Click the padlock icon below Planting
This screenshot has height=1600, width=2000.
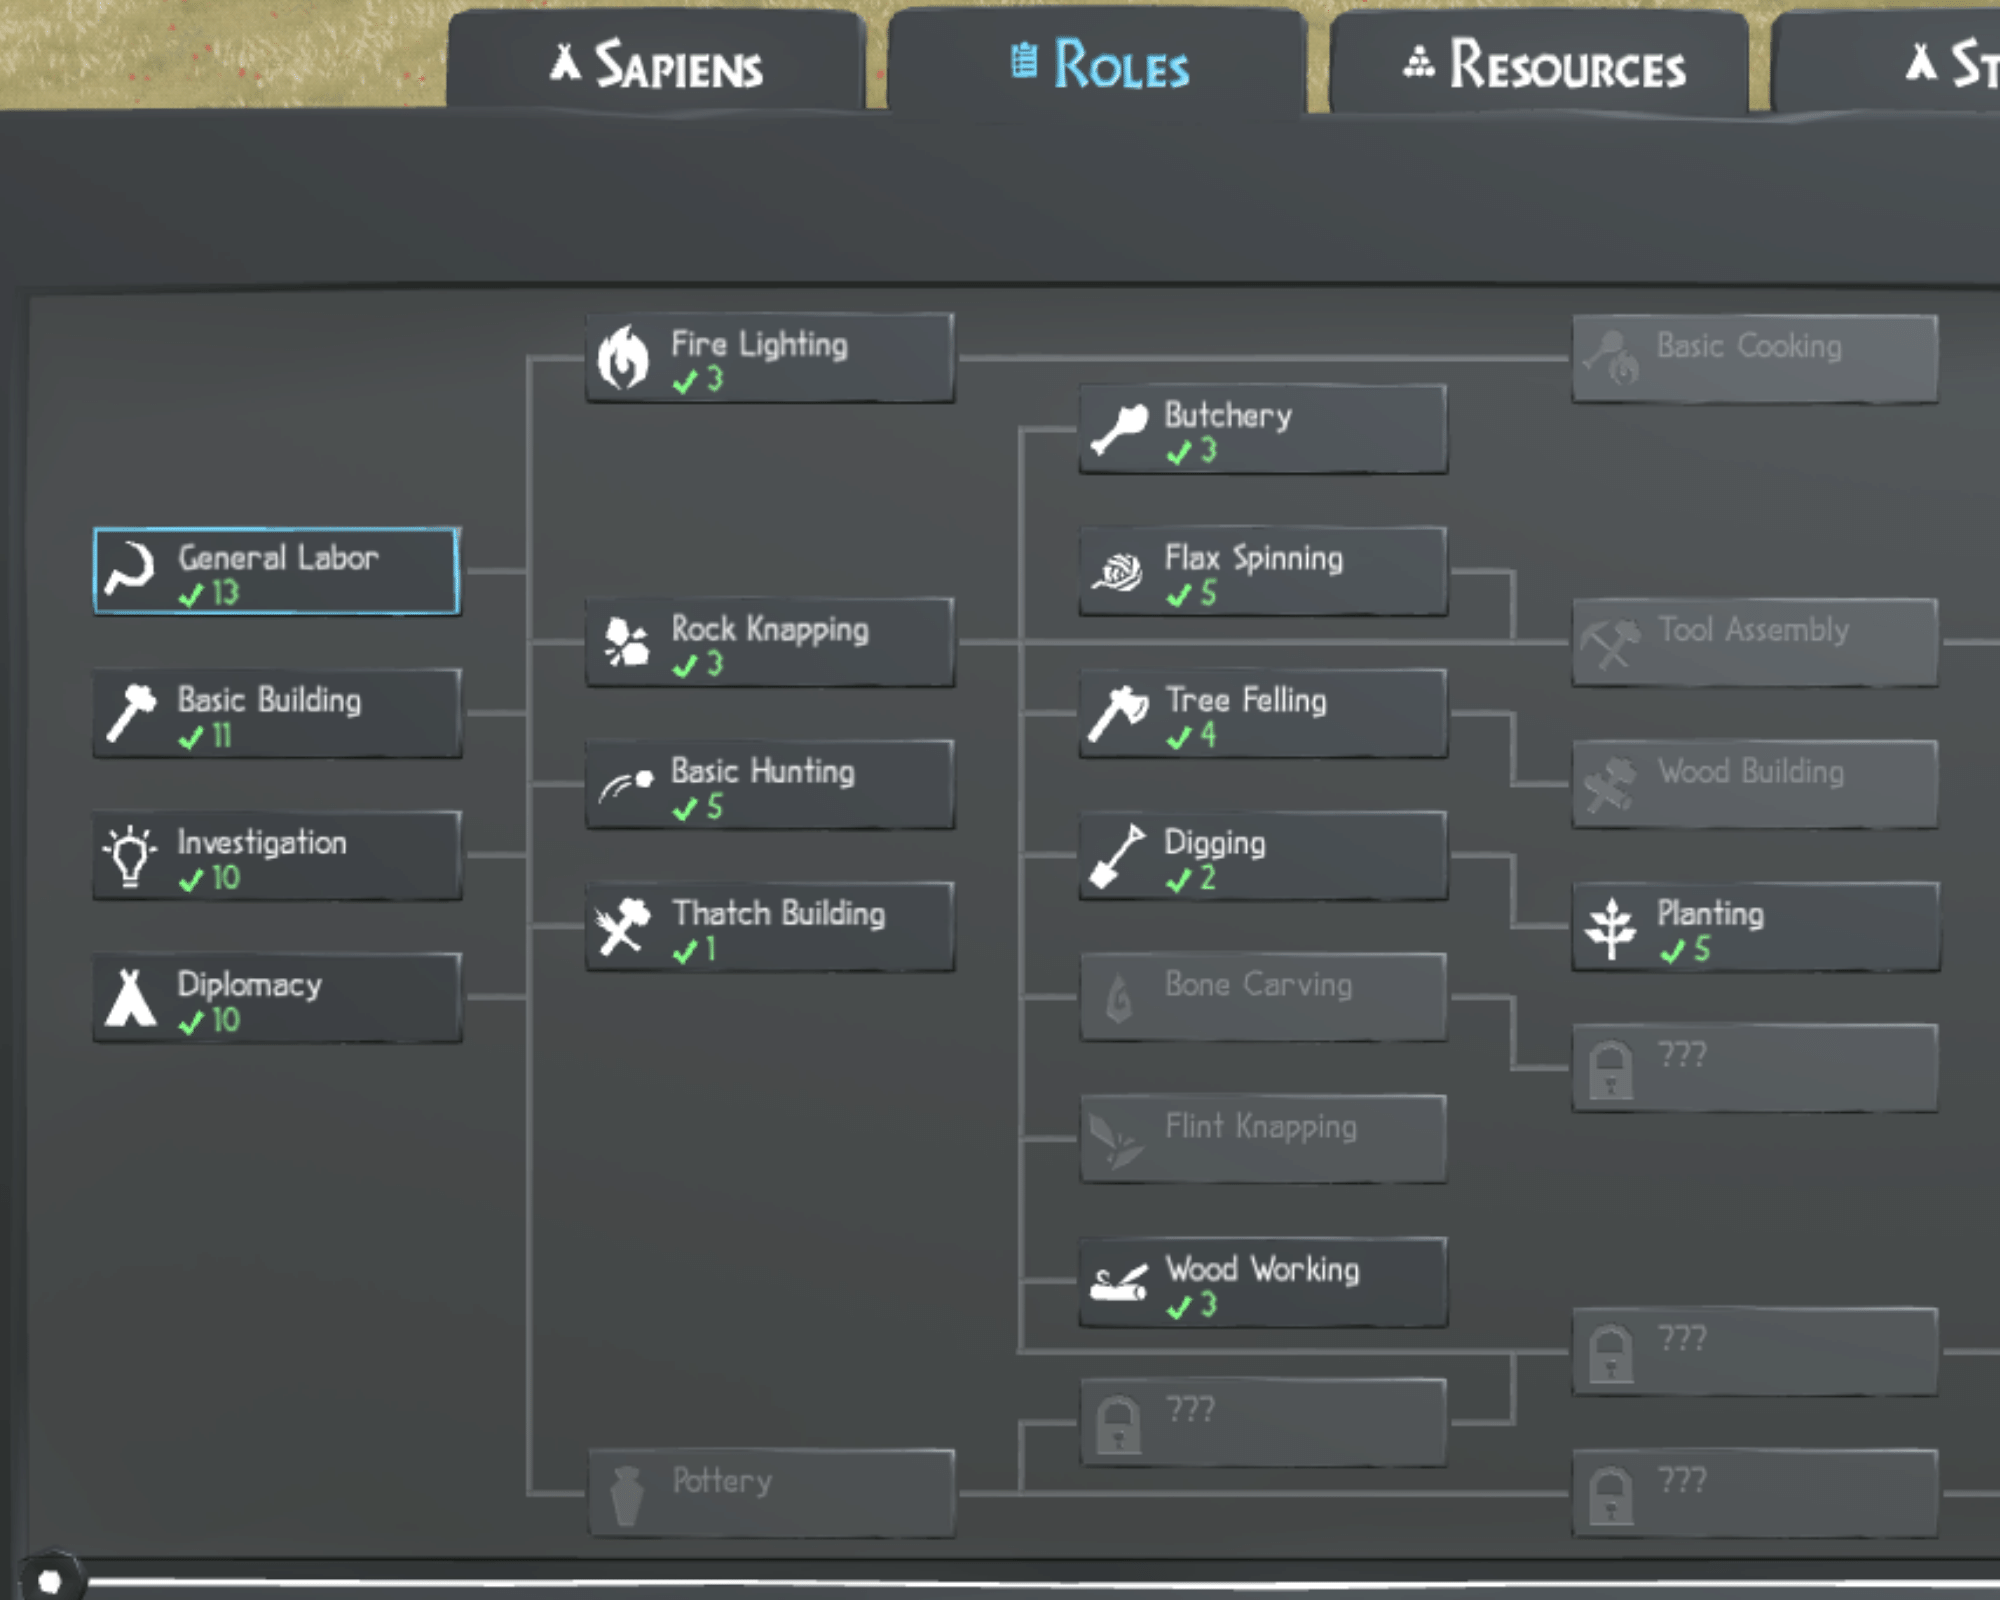pyautogui.click(x=1611, y=1069)
